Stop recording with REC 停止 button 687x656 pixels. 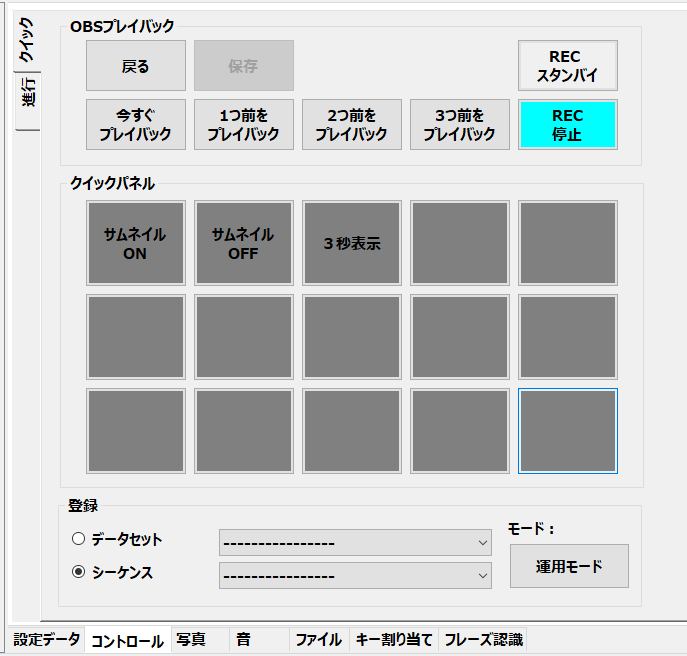[567, 125]
